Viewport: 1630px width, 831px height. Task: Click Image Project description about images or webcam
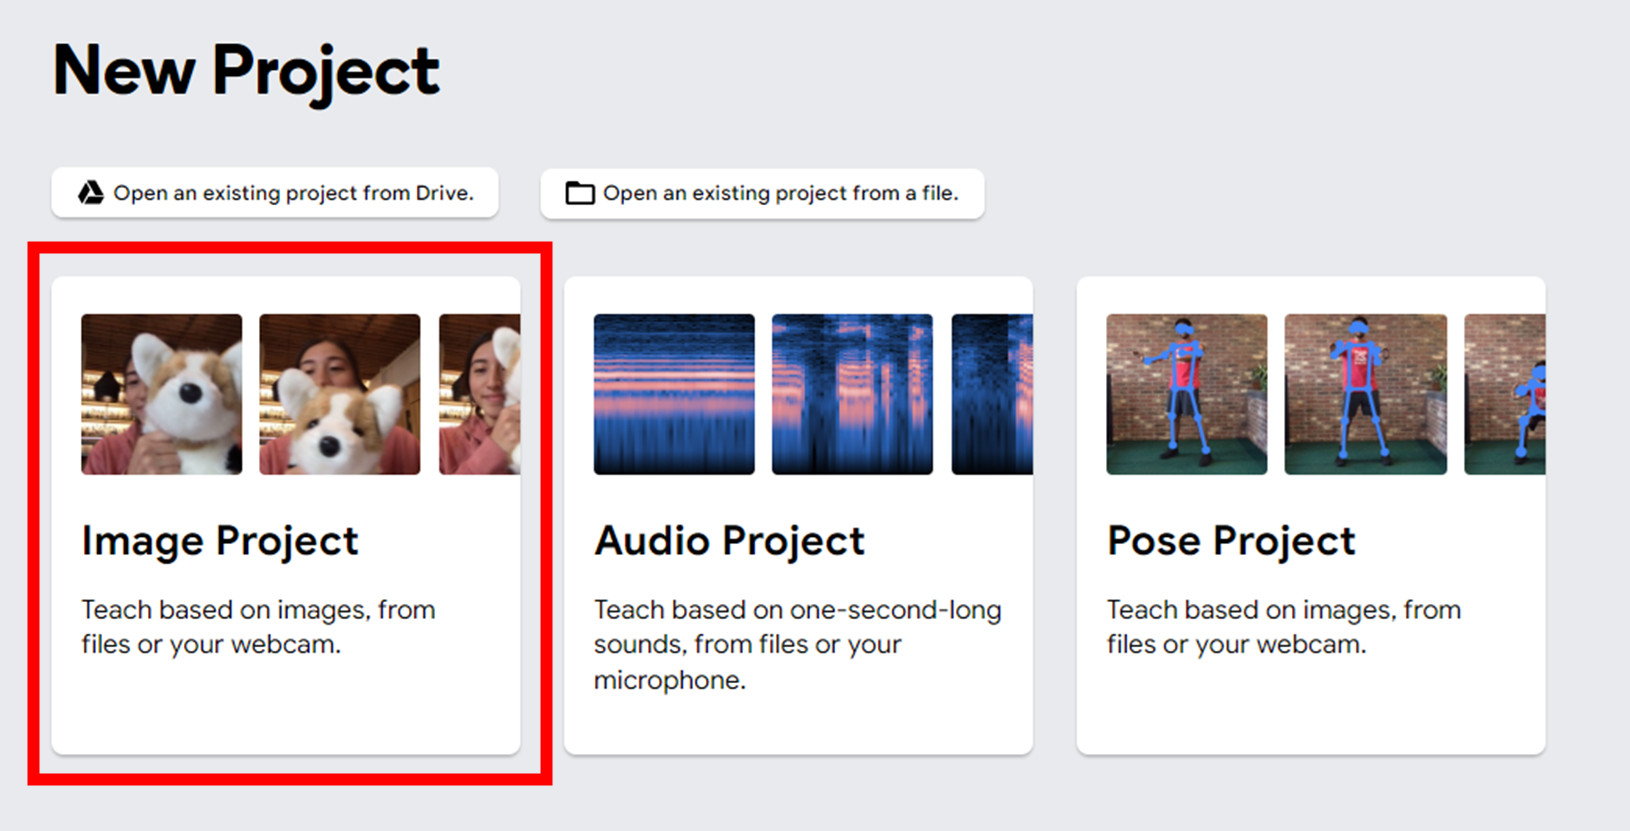coord(258,627)
